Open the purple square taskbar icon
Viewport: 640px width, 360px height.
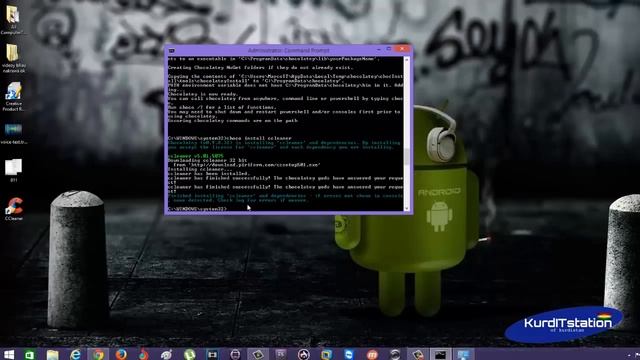[x=281, y=354]
